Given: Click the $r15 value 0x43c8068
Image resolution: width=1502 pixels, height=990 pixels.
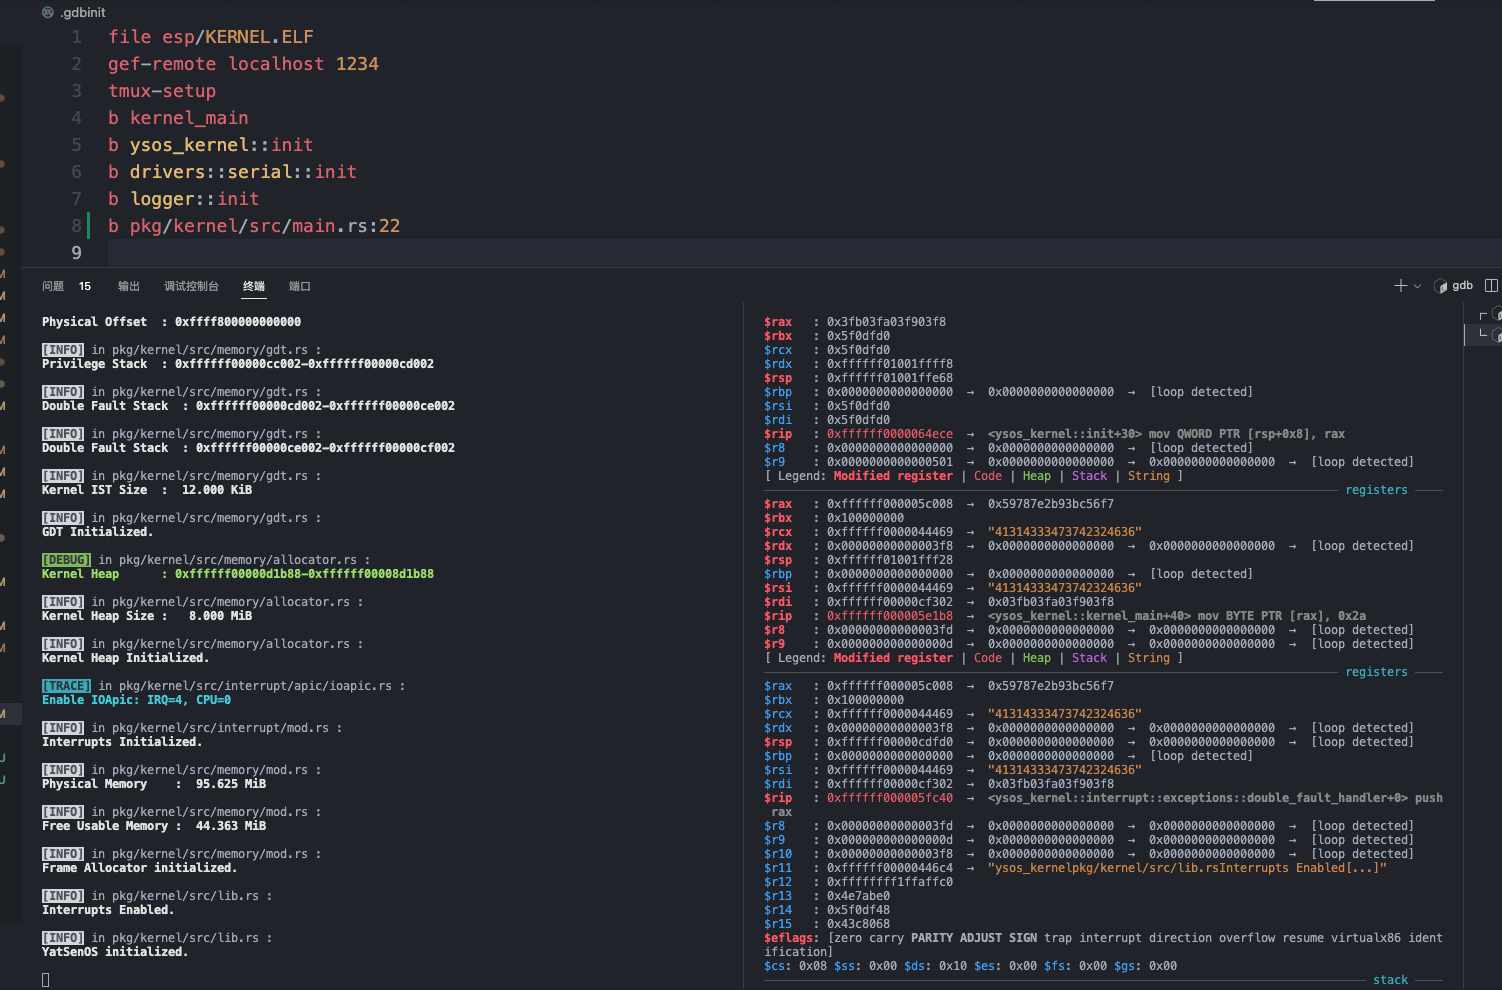Looking at the screenshot, I should pyautogui.click(x=858, y=924).
